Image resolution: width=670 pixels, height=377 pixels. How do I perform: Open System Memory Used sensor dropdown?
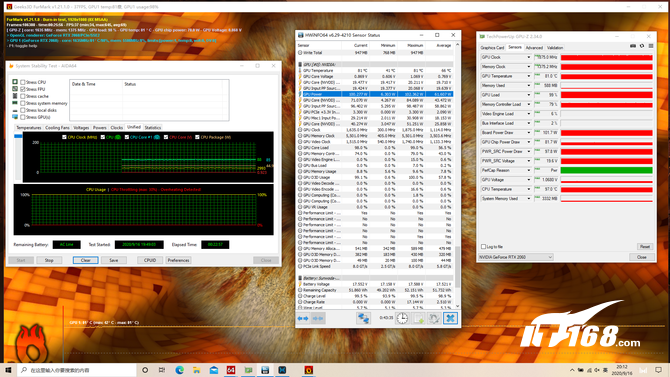[x=529, y=199]
